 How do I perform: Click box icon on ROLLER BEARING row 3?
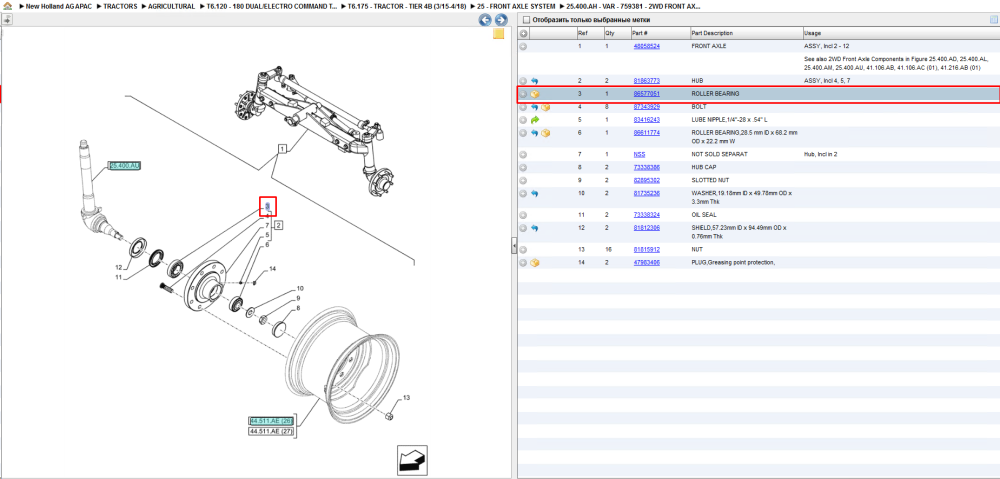tap(535, 94)
